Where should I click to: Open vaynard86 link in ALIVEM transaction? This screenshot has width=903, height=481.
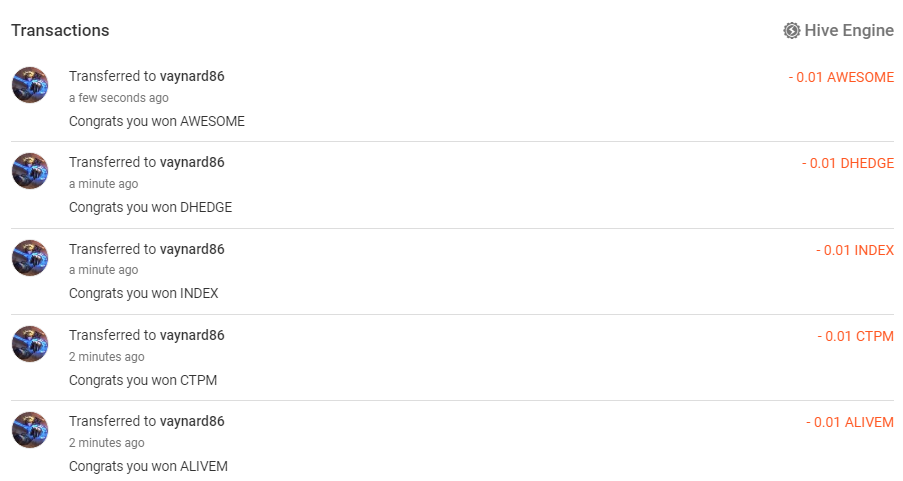click(x=192, y=421)
